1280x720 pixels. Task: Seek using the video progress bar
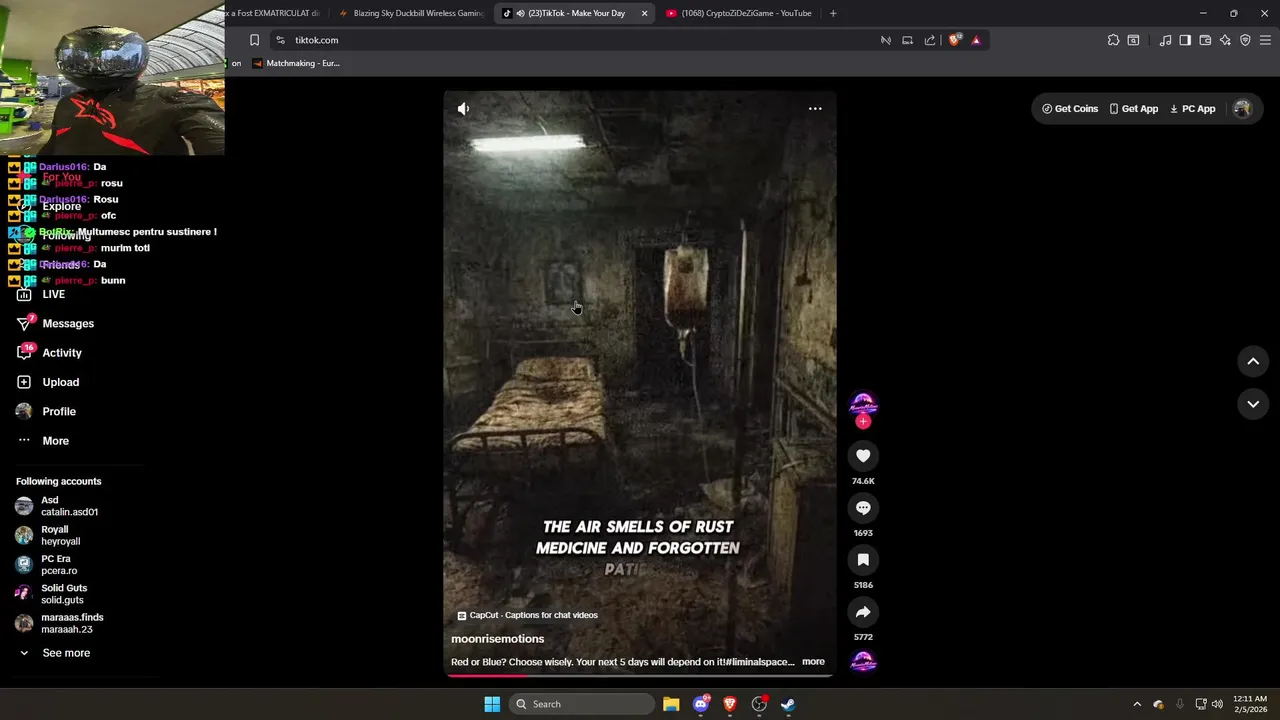(640, 675)
